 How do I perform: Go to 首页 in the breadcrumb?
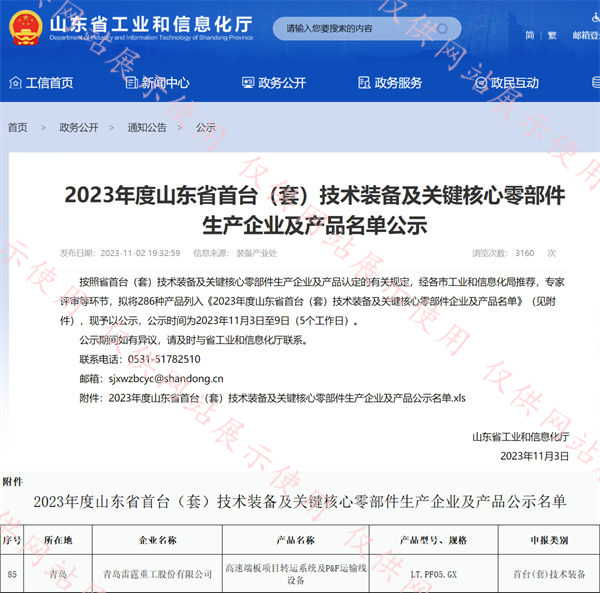18,128
